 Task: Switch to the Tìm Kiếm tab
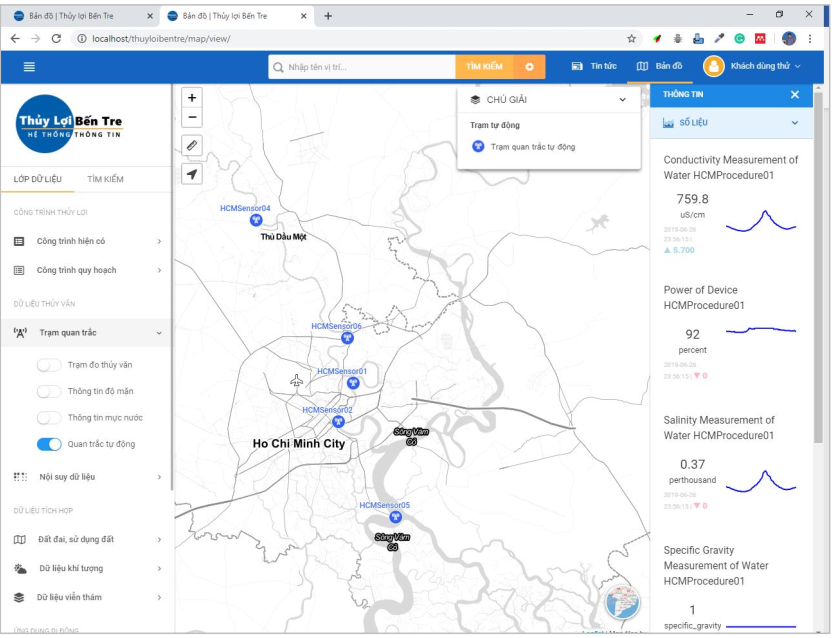tap(106, 179)
